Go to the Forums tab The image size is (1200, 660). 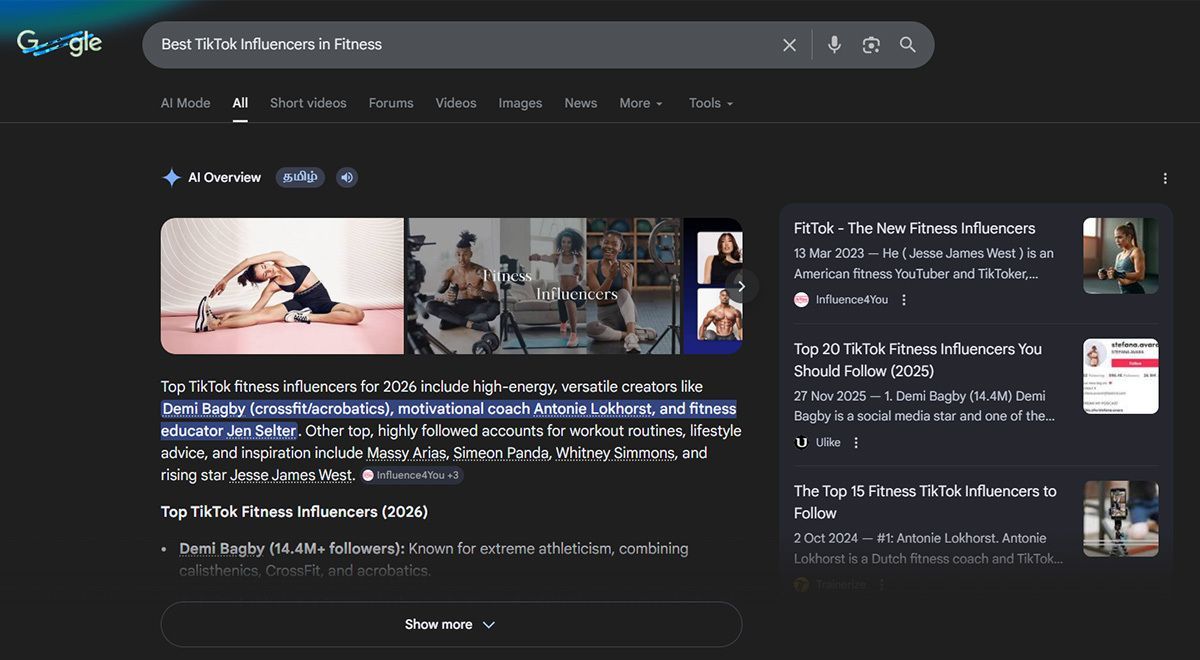391,103
